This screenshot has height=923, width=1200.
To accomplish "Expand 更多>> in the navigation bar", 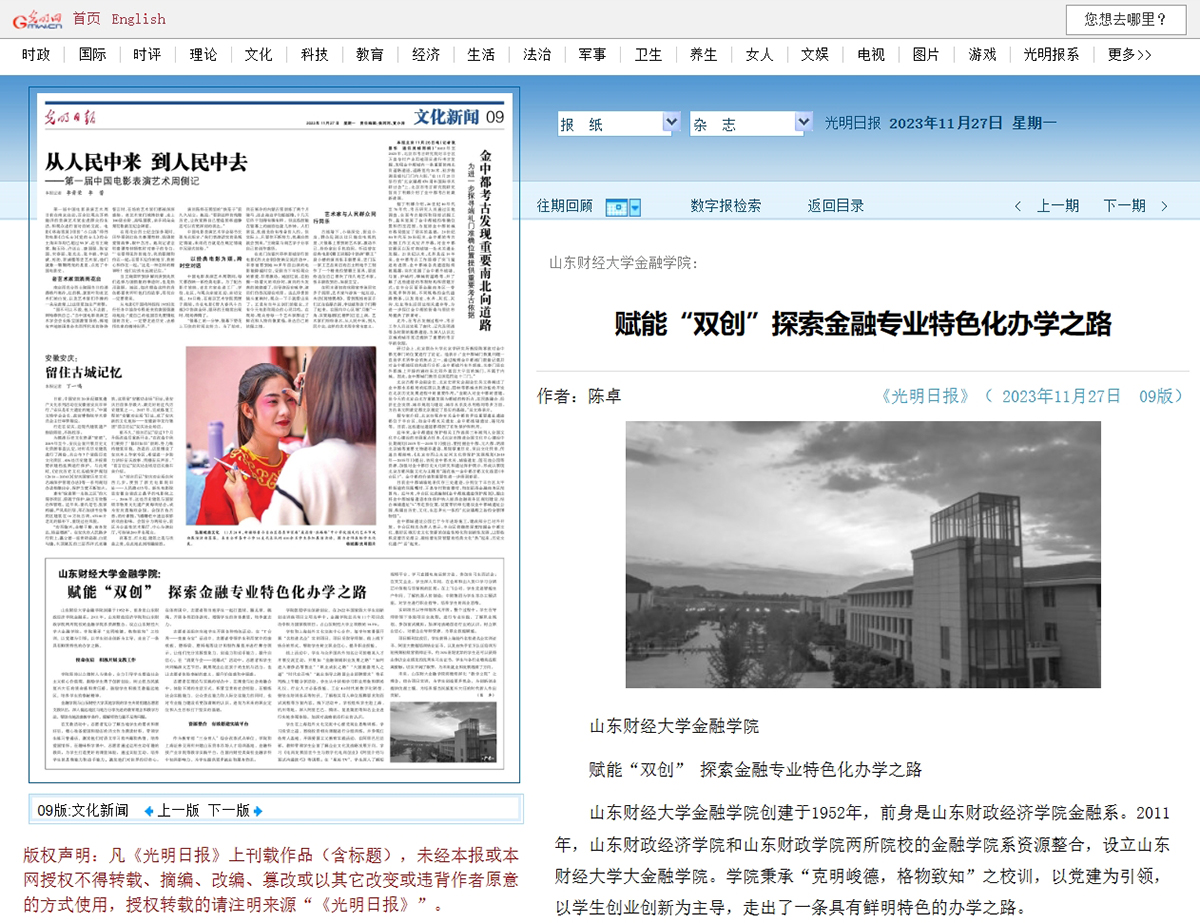I will pos(1129,55).
